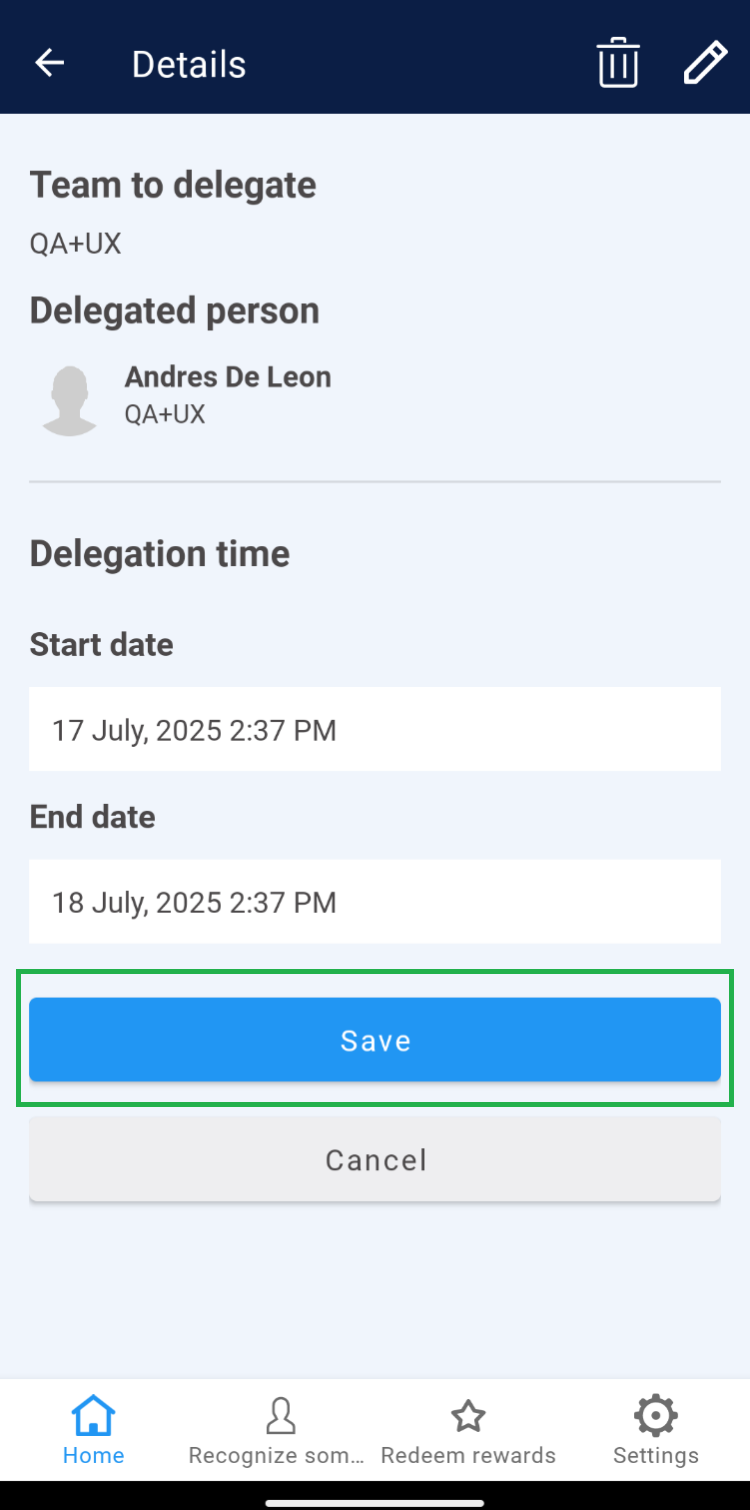The image size is (750, 1510).
Task: Open Home via the house icon
Action: [x=93, y=1416]
